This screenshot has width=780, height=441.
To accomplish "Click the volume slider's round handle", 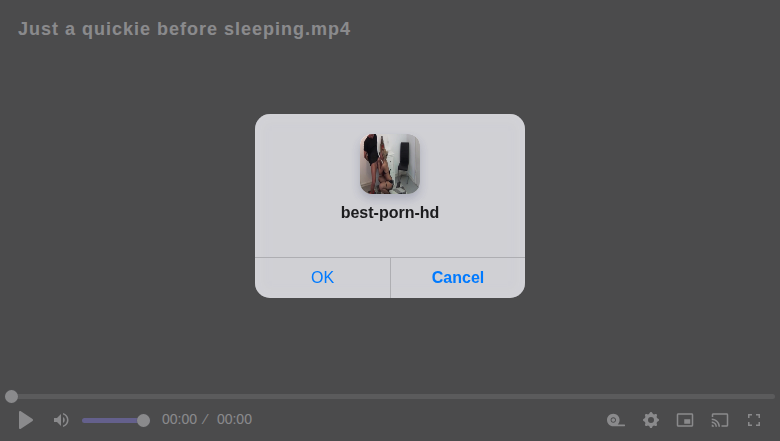I will (x=143, y=420).
